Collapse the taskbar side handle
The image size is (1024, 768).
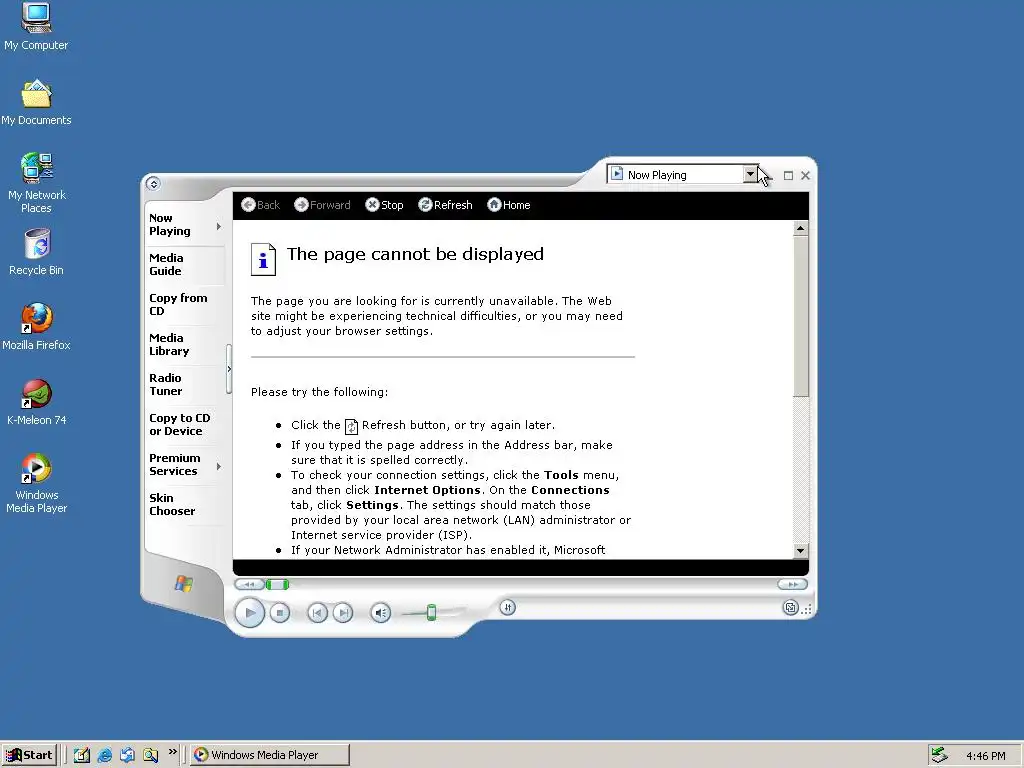point(229,369)
